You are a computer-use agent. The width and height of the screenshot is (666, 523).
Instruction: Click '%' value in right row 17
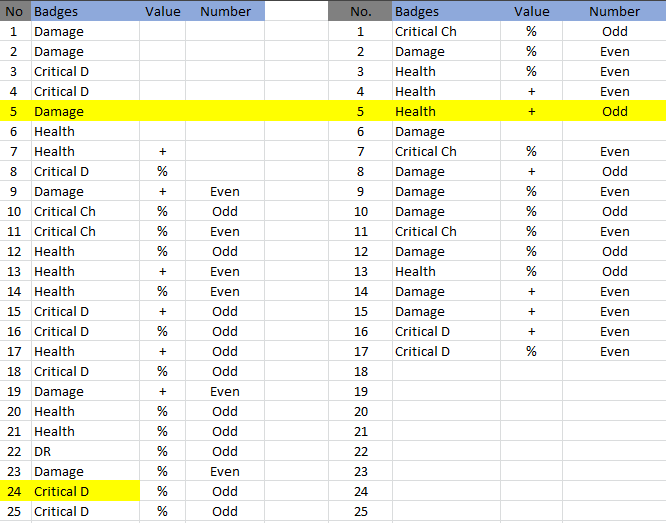(531, 351)
